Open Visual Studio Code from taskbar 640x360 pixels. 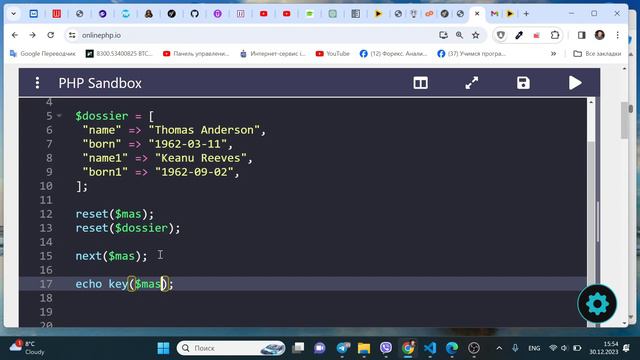[x=430, y=348]
